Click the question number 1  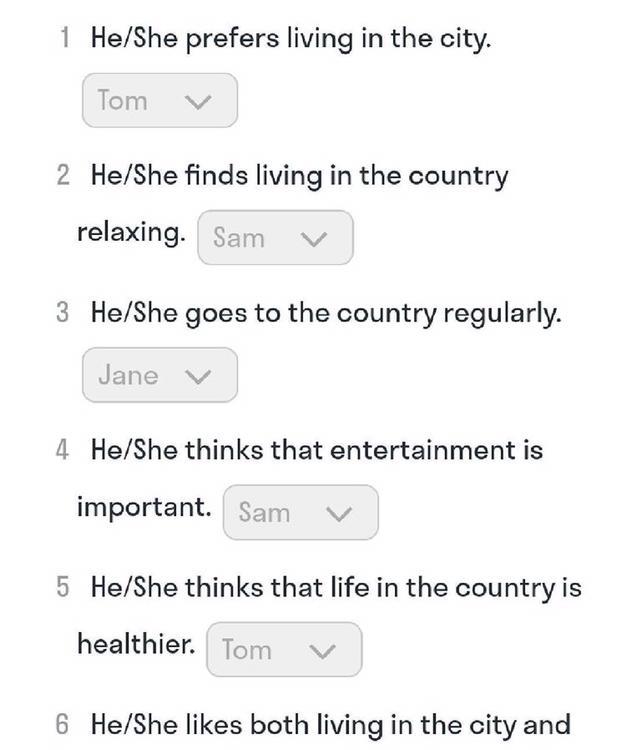click(x=65, y=40)
